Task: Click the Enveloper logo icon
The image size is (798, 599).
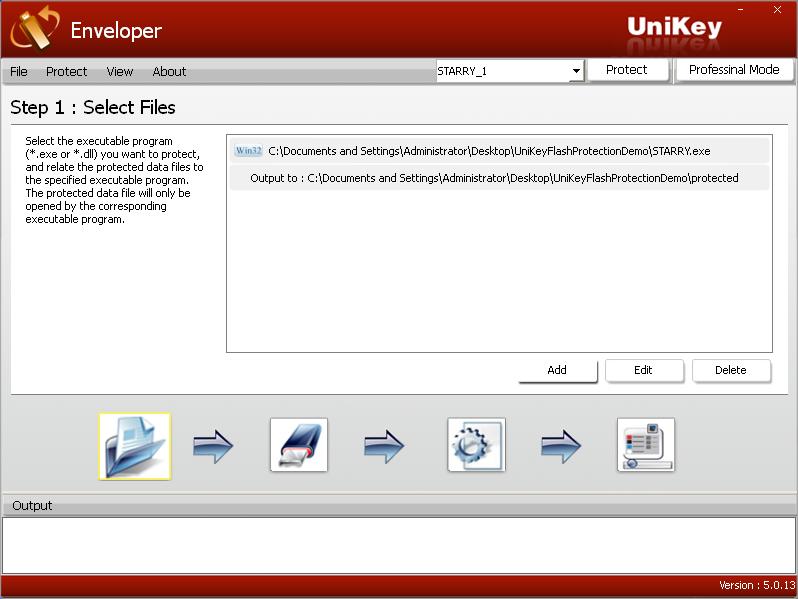Action: 35,28
